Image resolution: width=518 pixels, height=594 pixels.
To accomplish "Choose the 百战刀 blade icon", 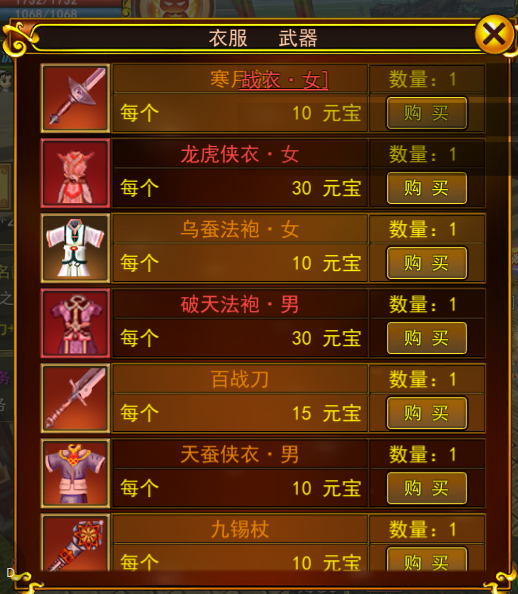I will pyautogui.click(x=75, y=398).
